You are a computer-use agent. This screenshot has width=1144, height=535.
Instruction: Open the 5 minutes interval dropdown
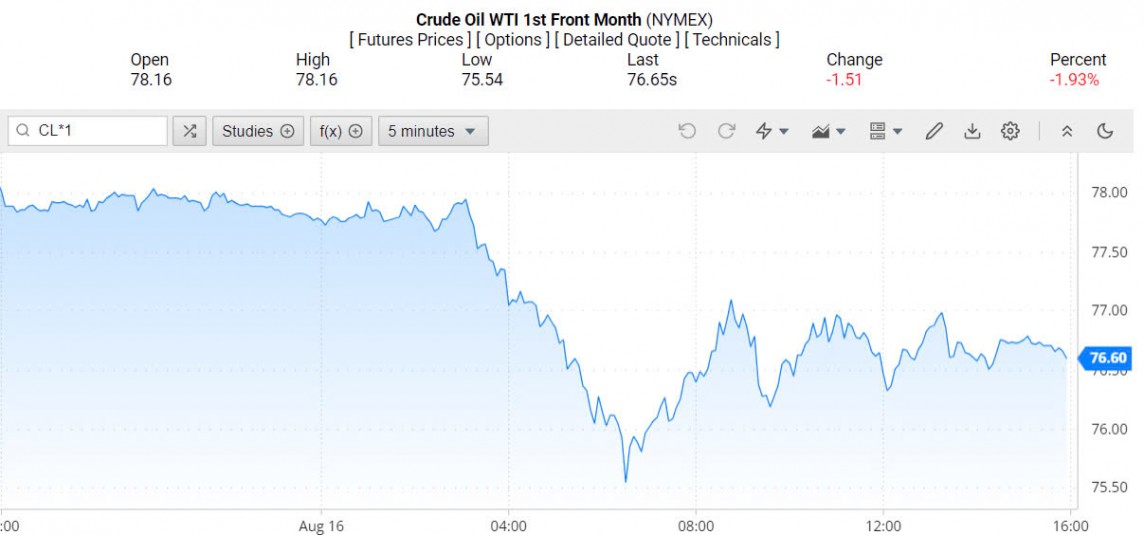(433, 131)
